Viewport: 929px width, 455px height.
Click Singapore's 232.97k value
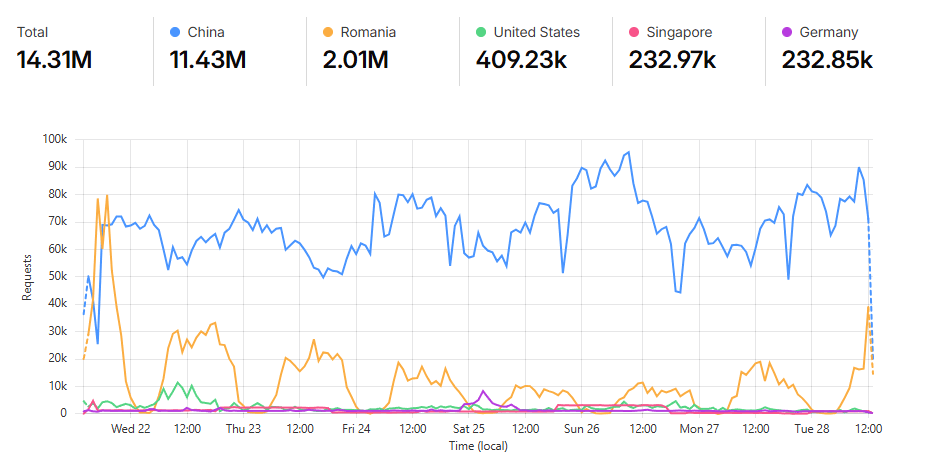click(674, 59)
